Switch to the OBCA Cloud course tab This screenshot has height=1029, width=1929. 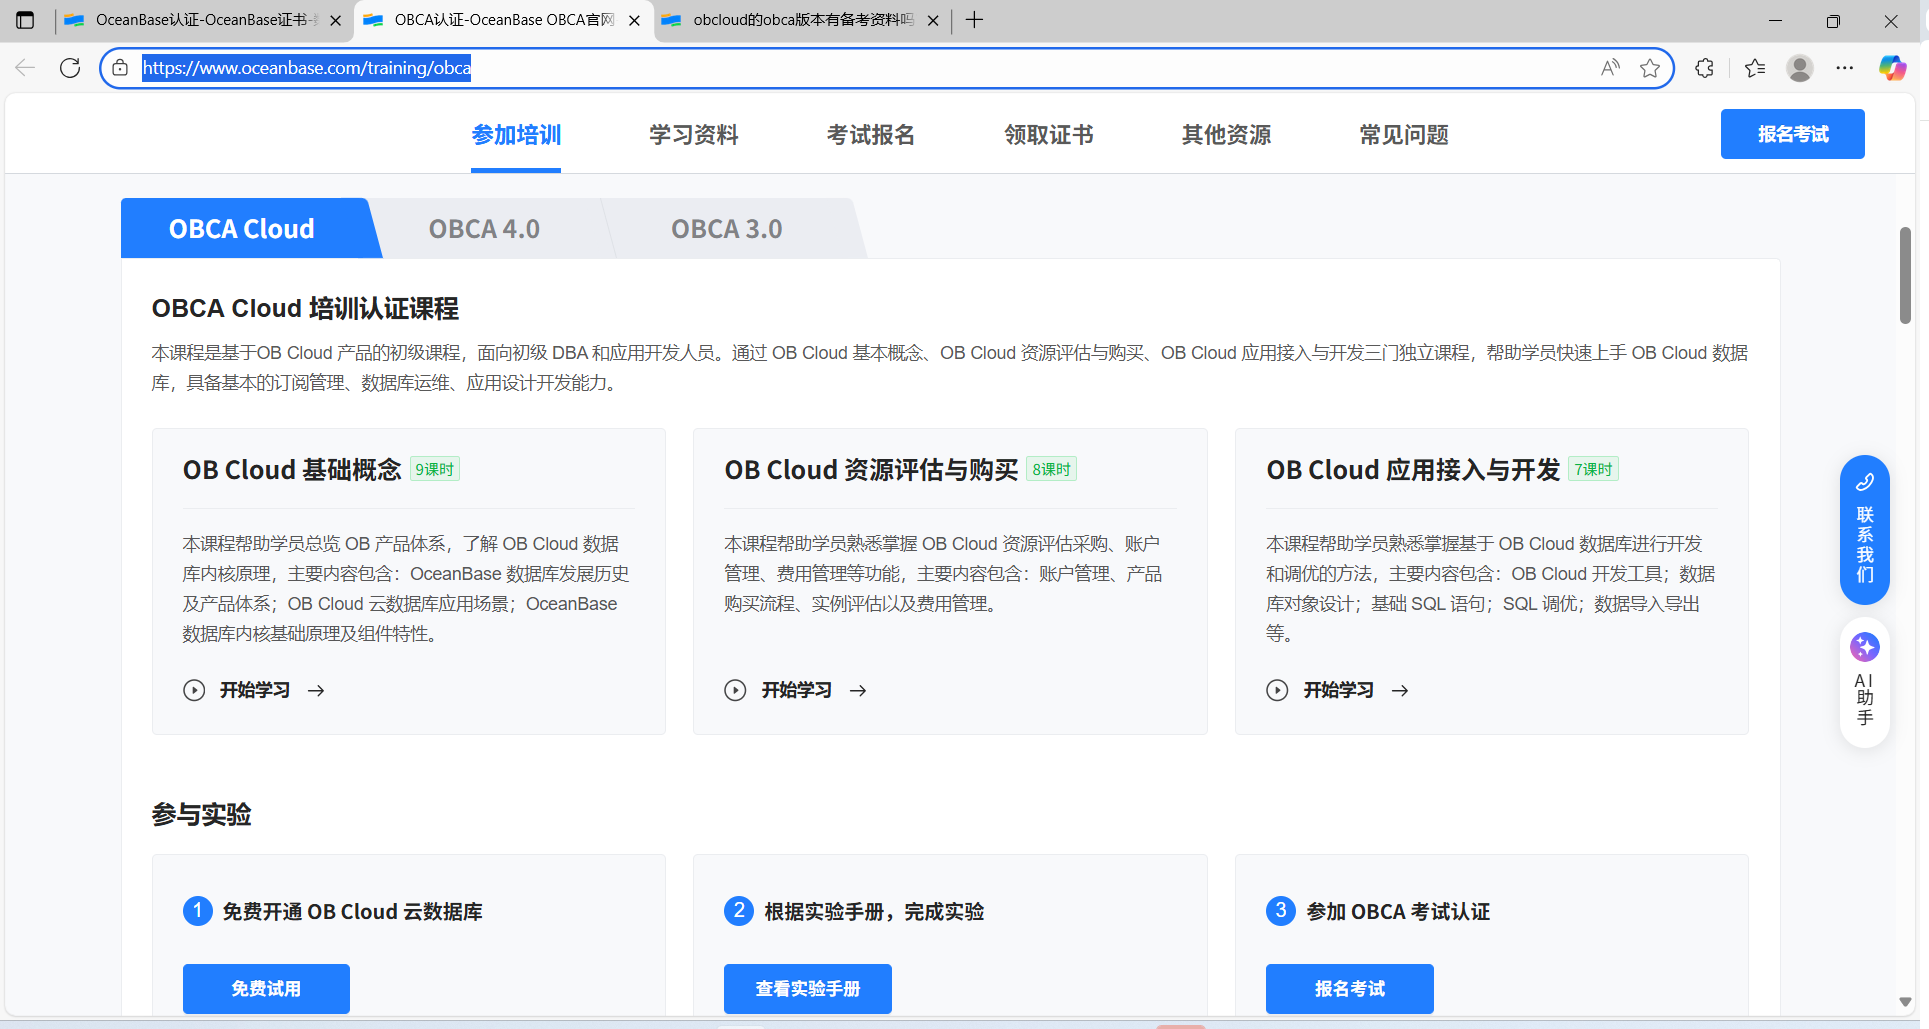(242, 228)
